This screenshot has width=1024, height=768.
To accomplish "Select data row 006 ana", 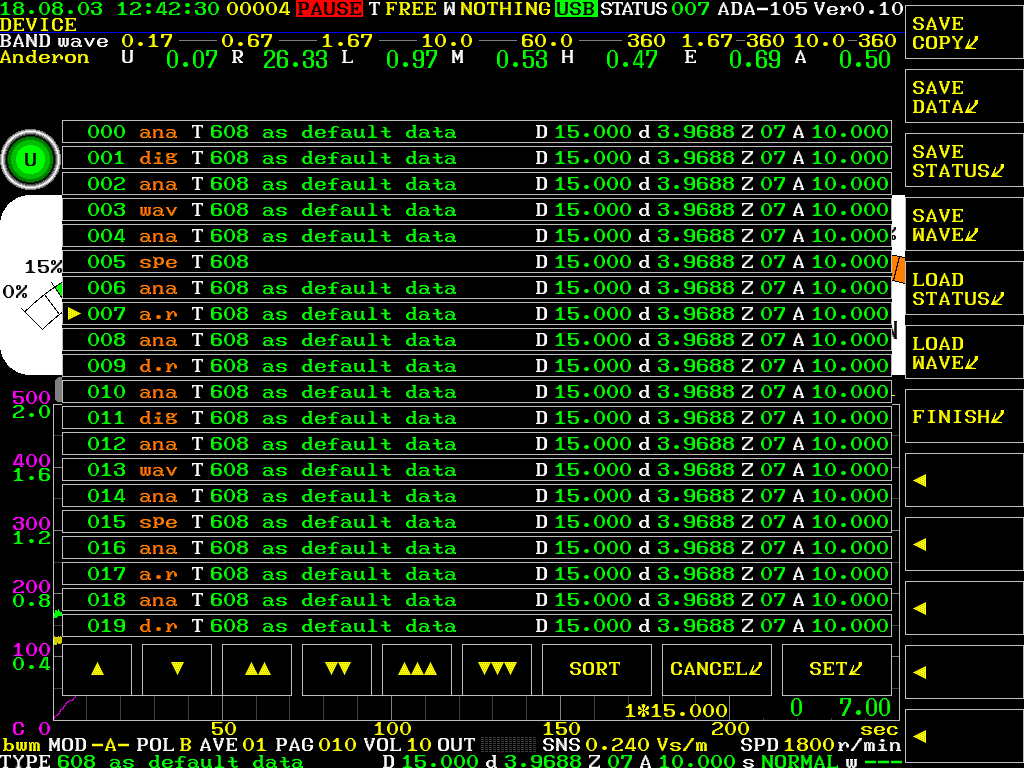I will click(x=477, y=288).
